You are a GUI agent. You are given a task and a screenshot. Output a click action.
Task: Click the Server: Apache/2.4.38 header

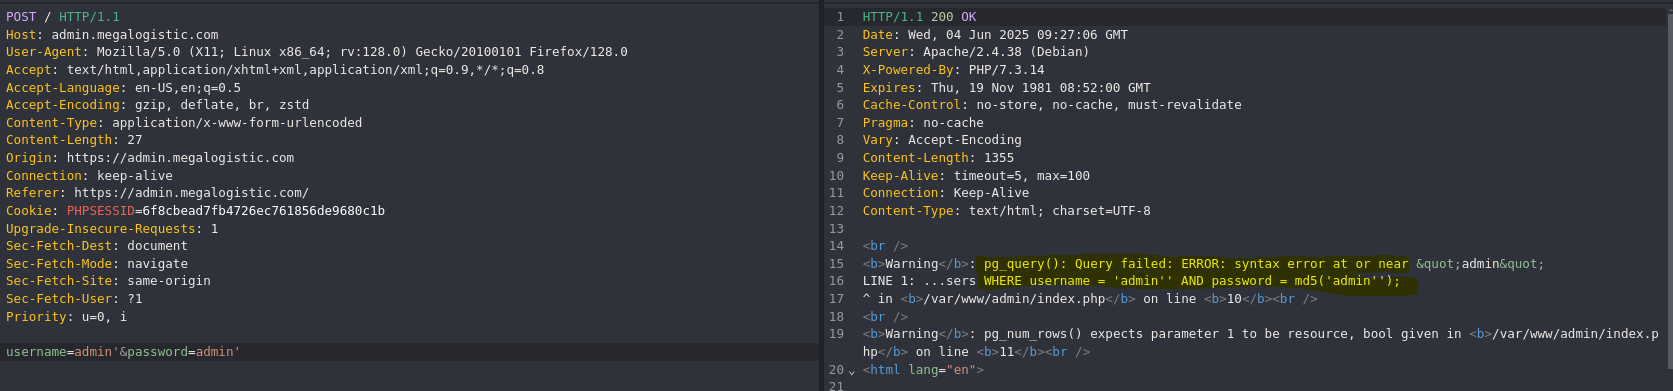(x=976, y=52)
